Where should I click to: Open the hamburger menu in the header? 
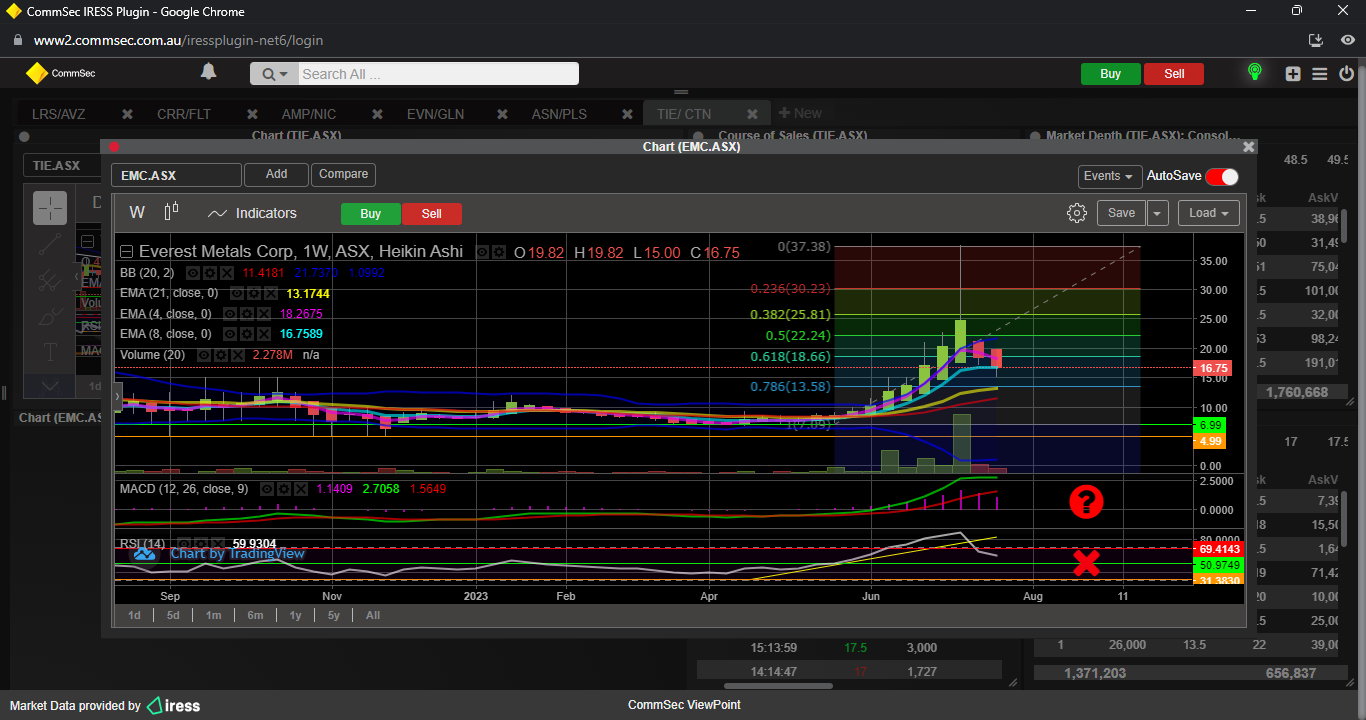[1319, 73]
